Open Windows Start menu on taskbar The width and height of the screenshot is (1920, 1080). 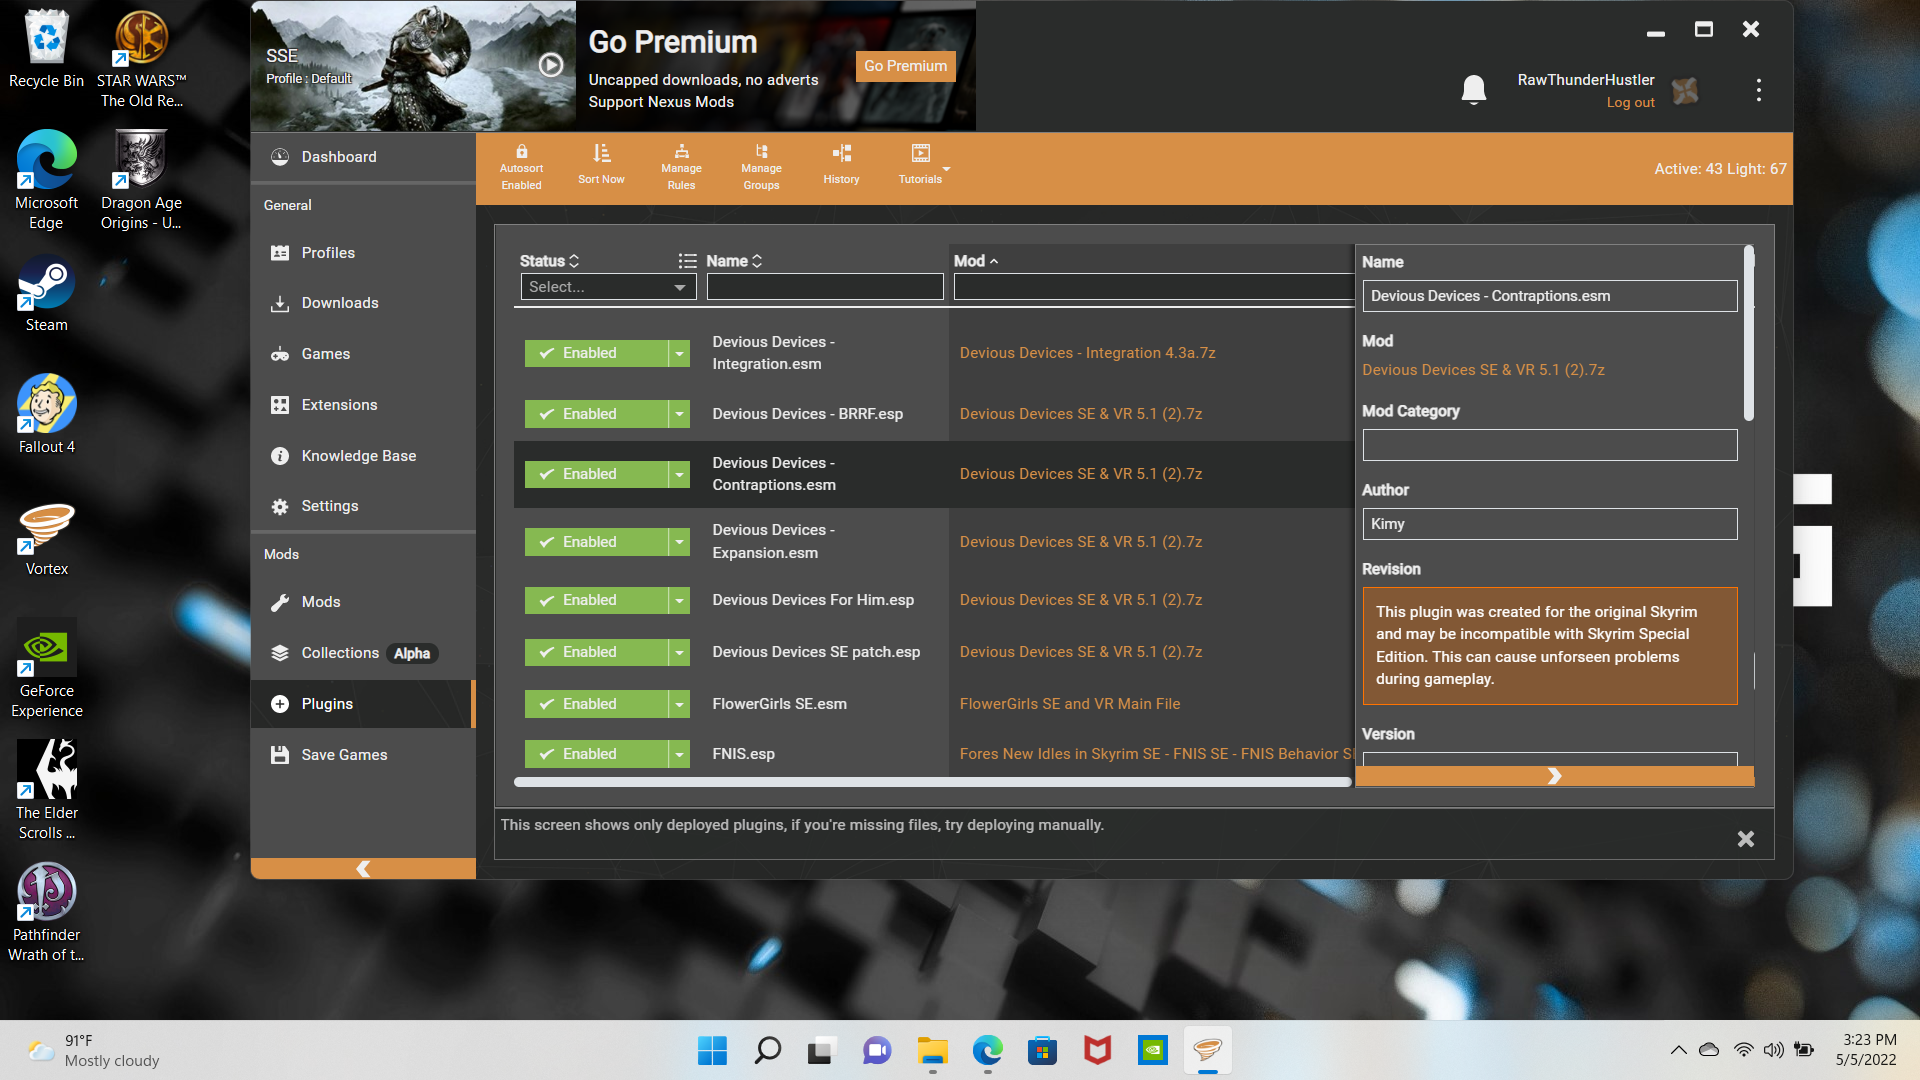tap(712, 1050)
